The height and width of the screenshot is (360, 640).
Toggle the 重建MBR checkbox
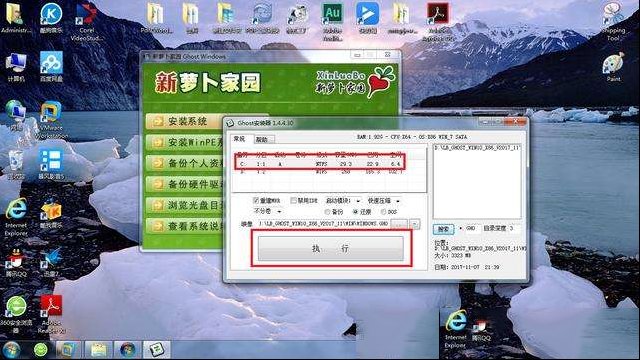256,200
